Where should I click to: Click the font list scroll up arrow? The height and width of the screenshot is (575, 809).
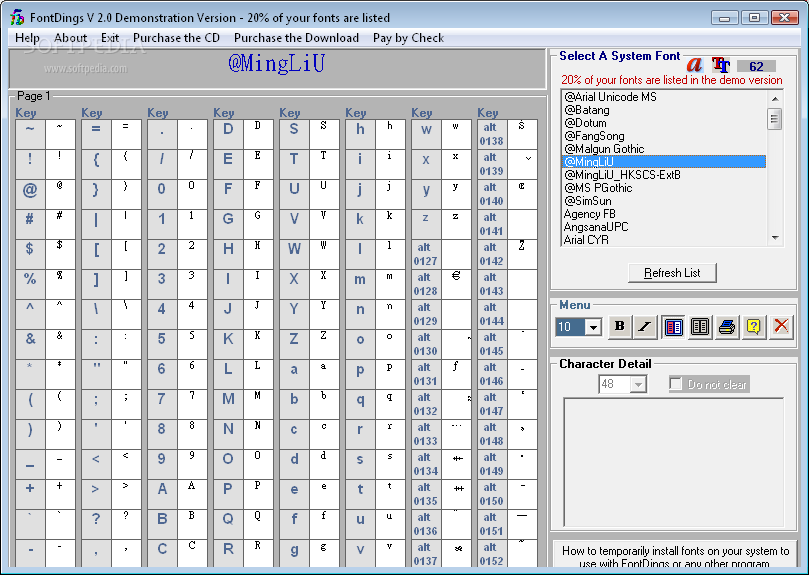pos(775,98)
